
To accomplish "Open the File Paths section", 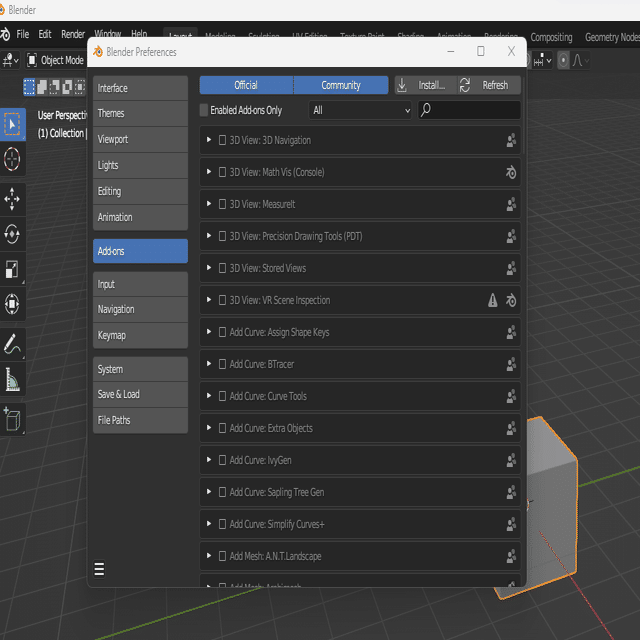I will point(140,420).
